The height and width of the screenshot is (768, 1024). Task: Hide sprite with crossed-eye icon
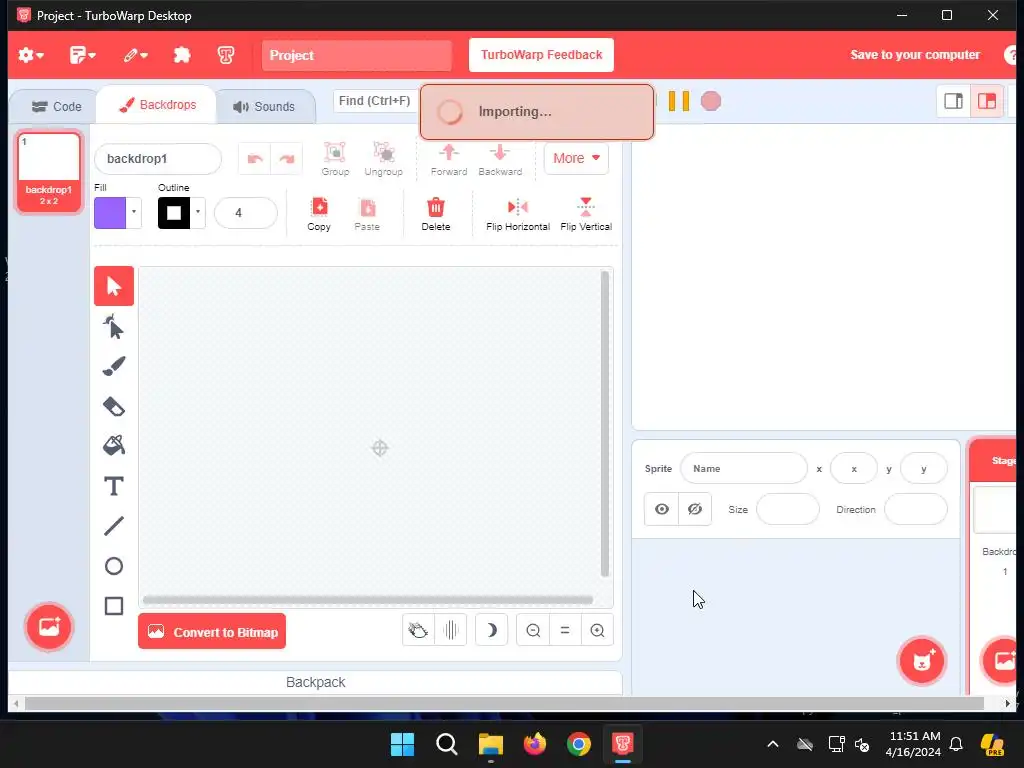click(695, 509)
